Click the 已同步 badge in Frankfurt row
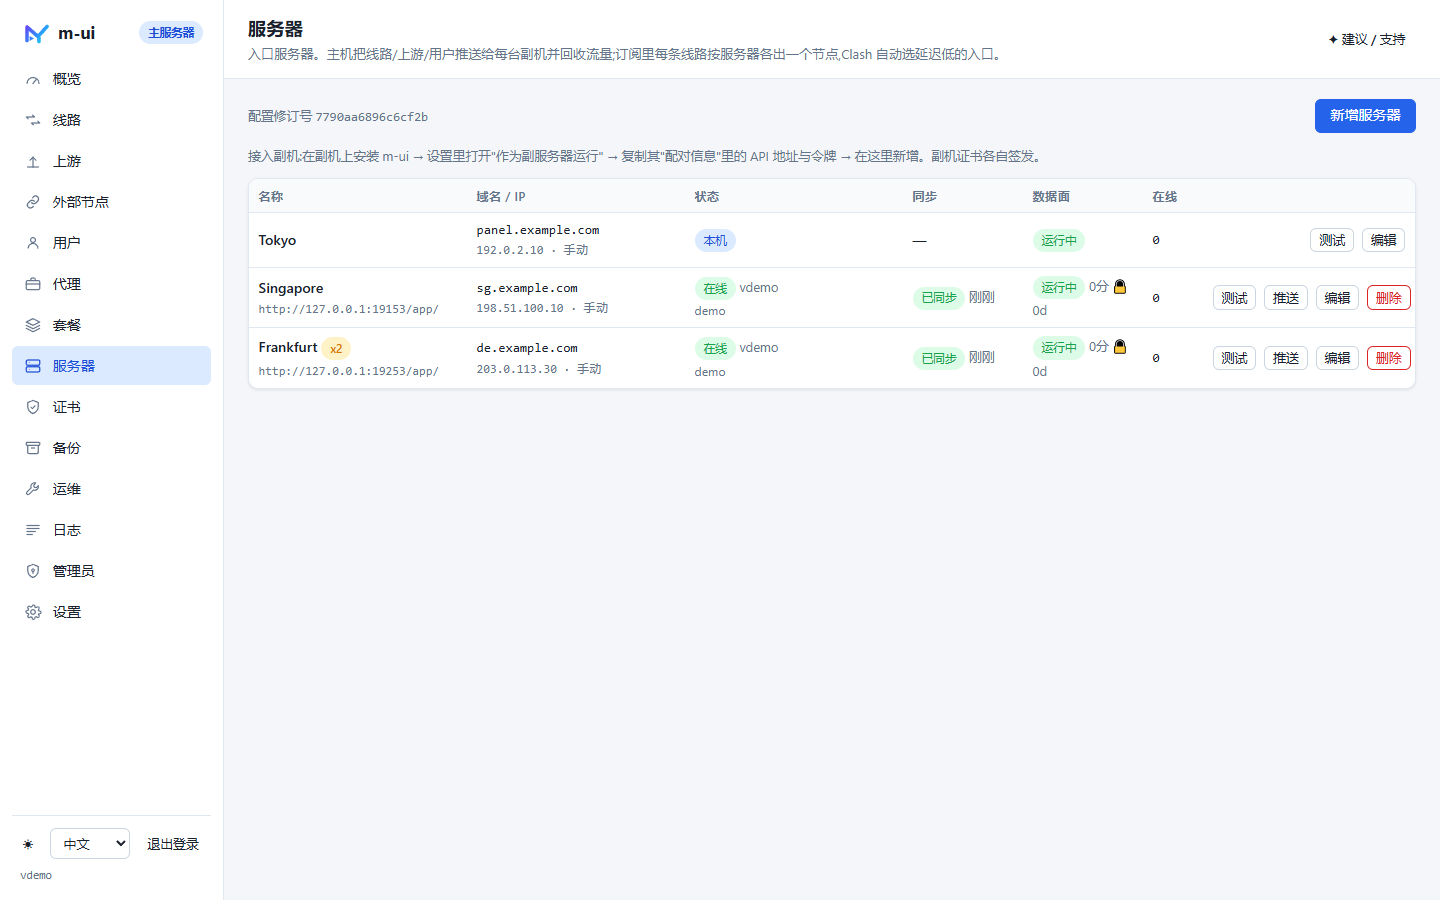Image resolution: width=1440 pixels, height=900 pixels. click(x=939, y=358)
